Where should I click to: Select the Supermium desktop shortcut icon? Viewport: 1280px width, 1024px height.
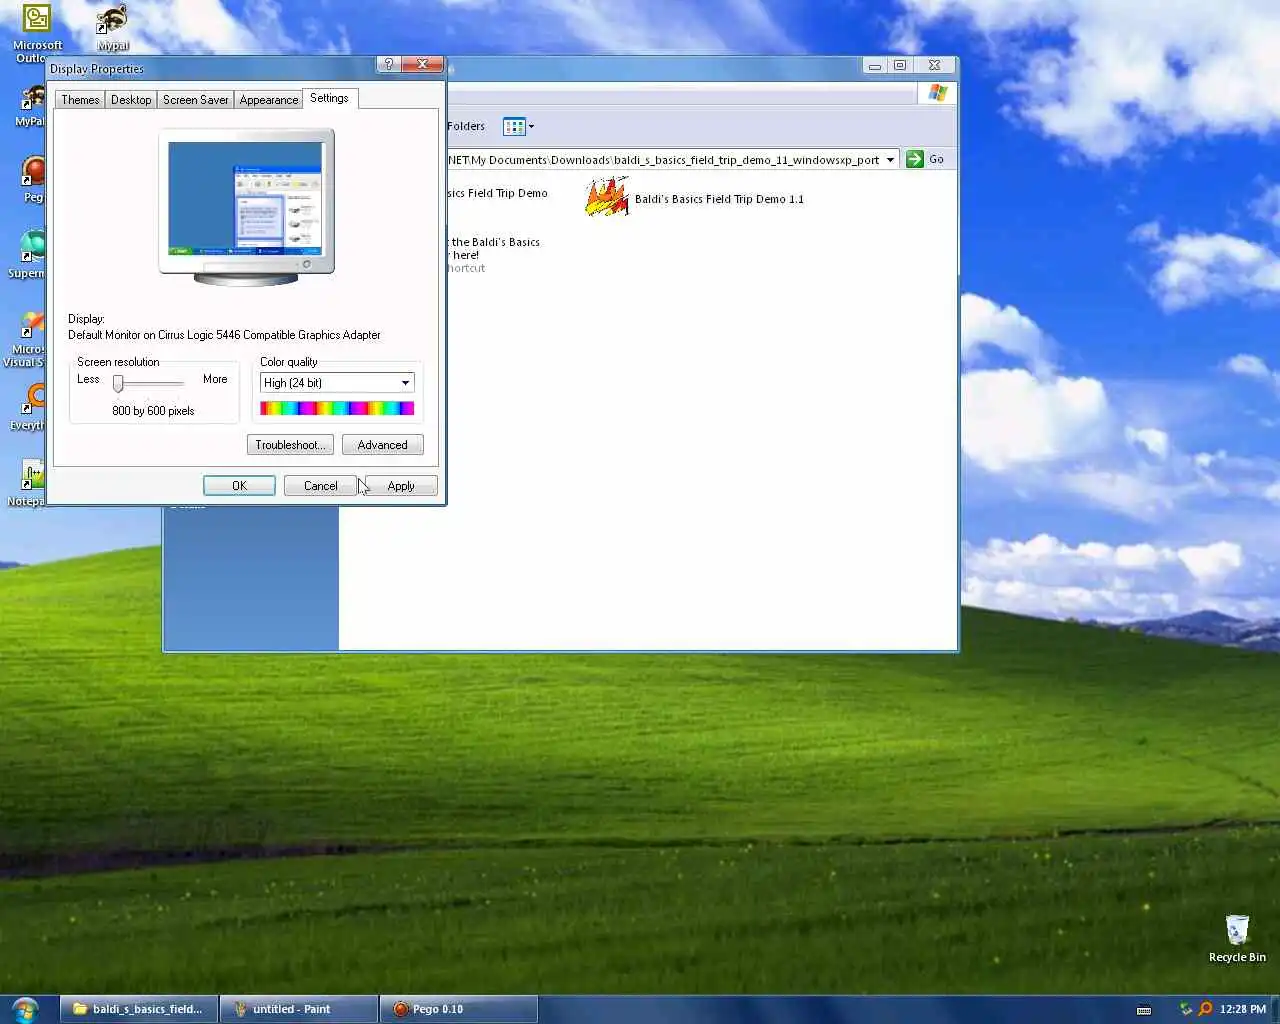pos(34,247)
